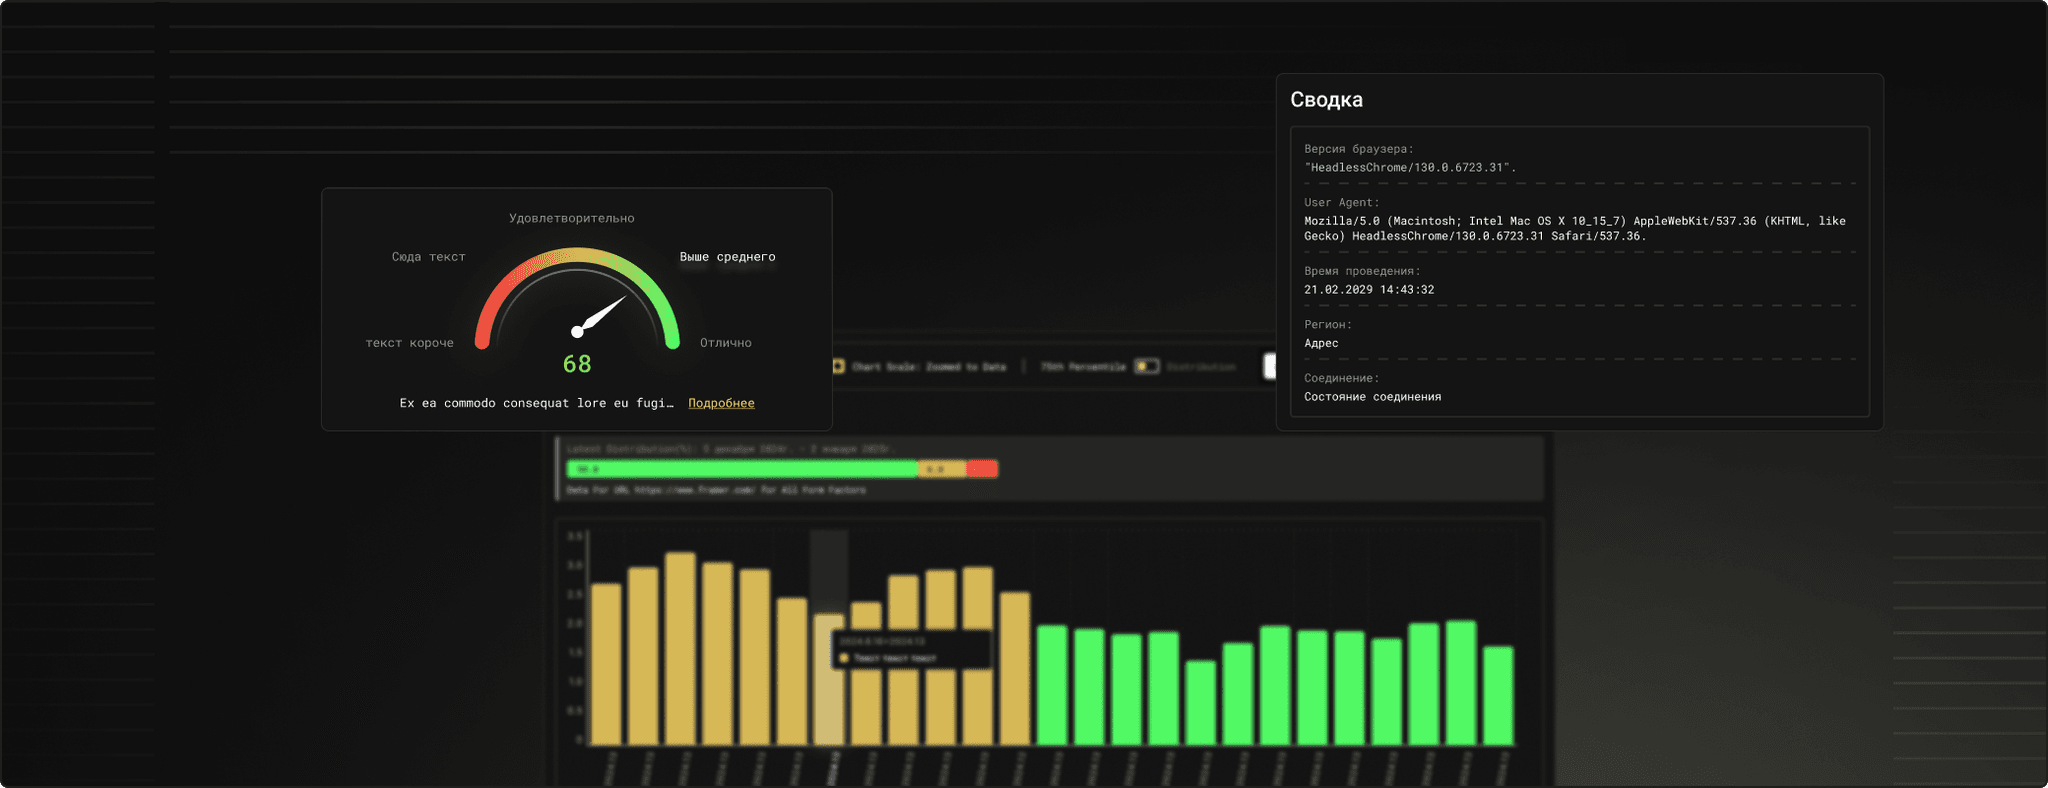Select the Выше среднего gauge label
Image resolution: width=2048 pixels, height=788 pixels.
(727, 257)
